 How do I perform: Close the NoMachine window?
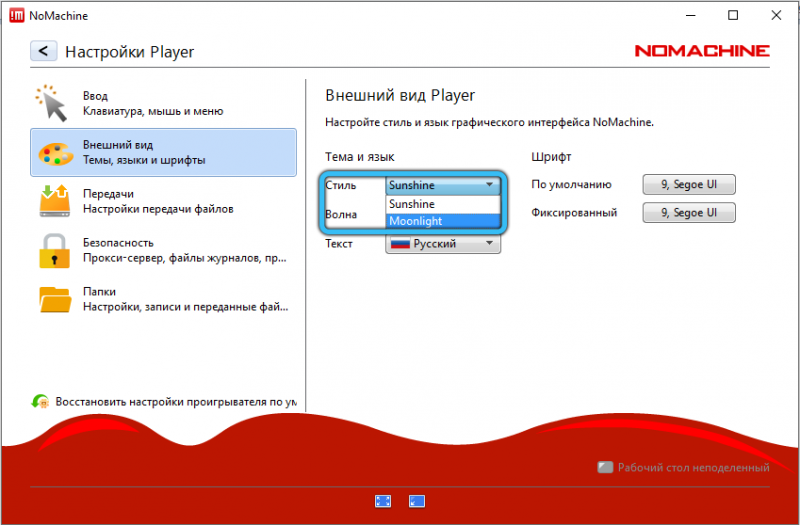(x=776, y=15)
